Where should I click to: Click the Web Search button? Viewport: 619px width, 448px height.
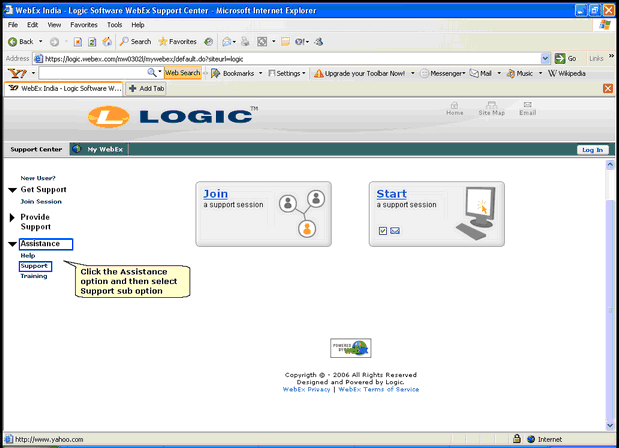(183, 73)
